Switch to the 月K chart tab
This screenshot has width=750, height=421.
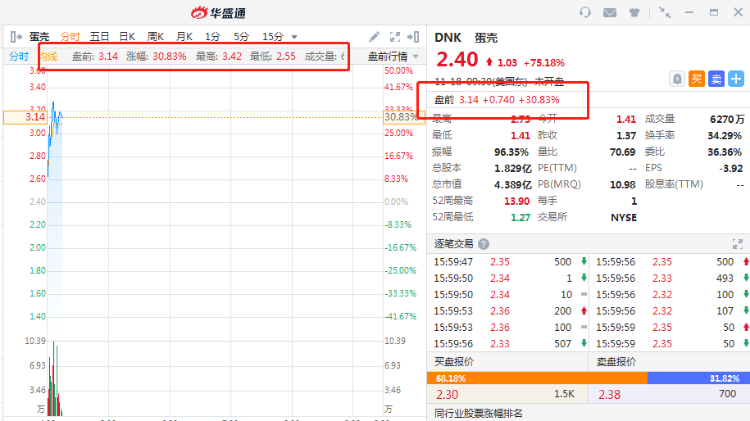(184, 37)
